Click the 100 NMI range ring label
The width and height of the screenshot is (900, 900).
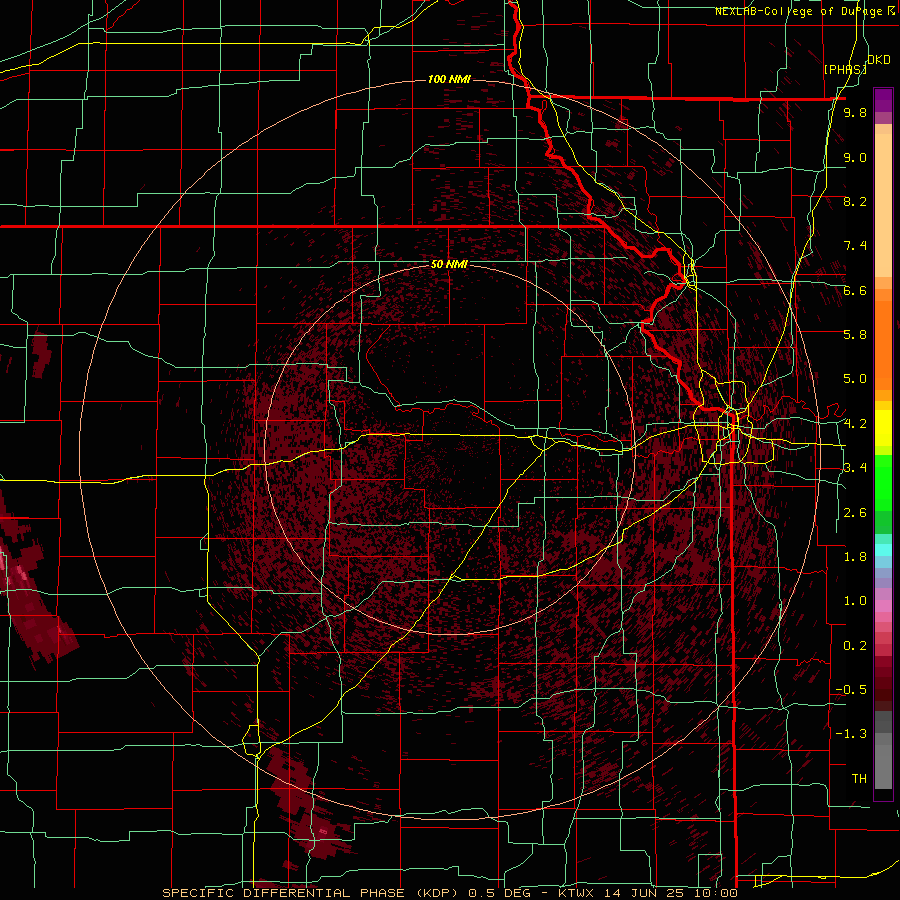pos(449,79)
